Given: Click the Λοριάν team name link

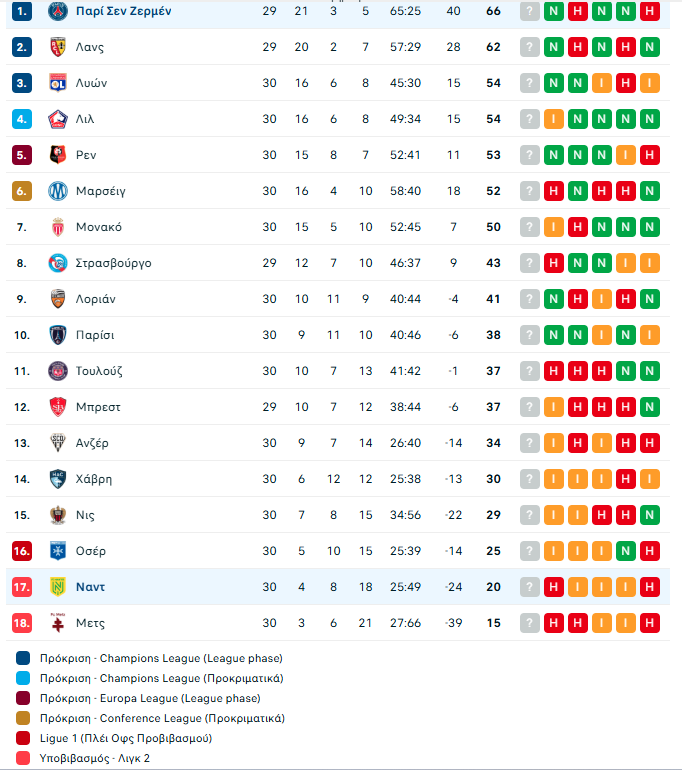Looking at the screenshot, I should [96, 299].
